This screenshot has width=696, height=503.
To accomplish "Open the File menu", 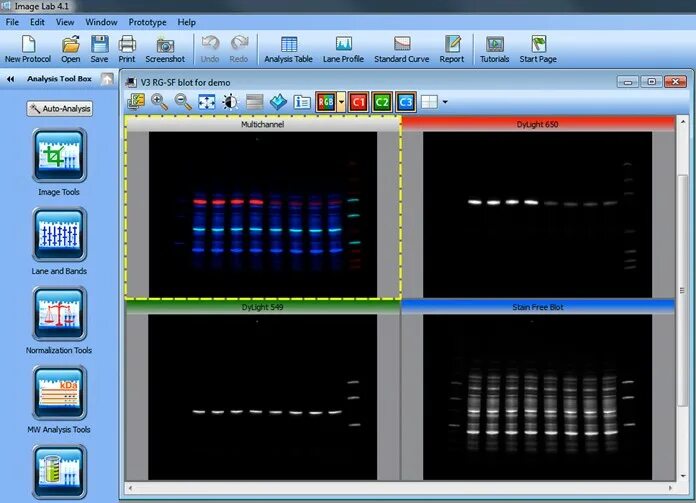I will point(12,22).
